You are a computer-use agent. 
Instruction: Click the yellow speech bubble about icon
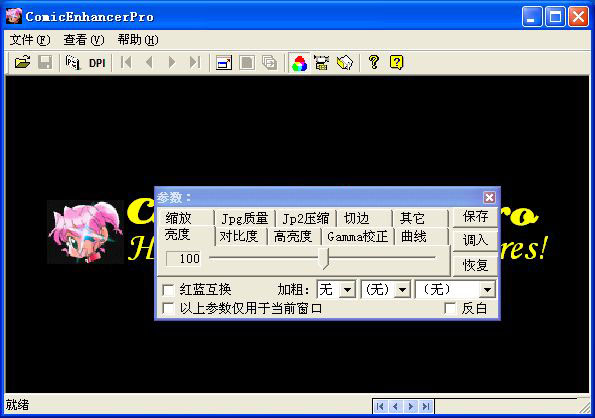coord(397,62)
